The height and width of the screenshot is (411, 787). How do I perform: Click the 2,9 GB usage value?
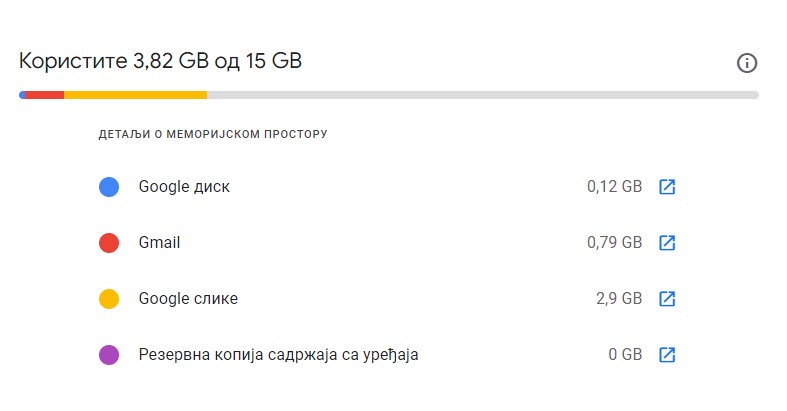[618, 299]
